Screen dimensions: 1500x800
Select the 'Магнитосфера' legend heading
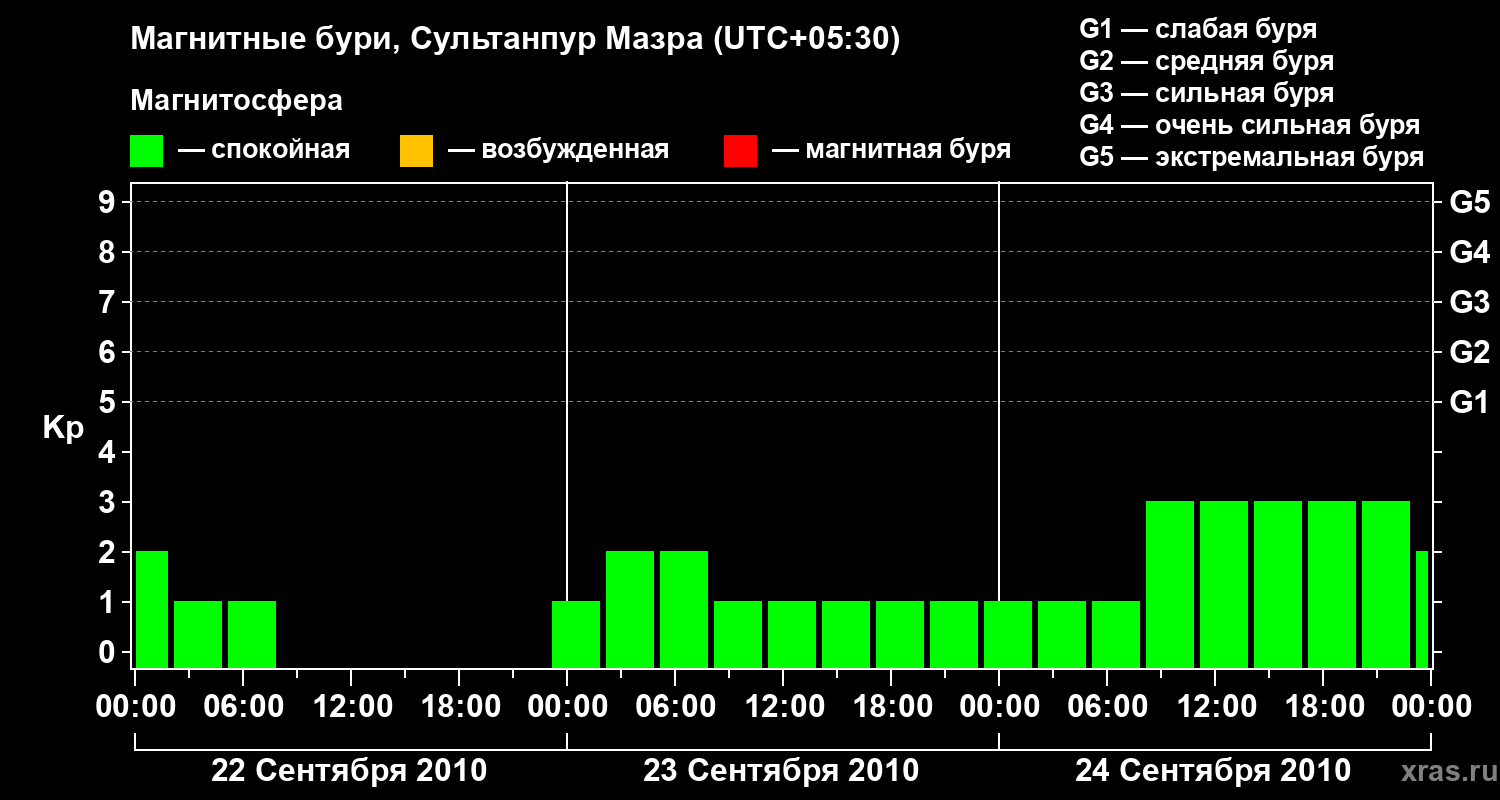coord(236,101)
